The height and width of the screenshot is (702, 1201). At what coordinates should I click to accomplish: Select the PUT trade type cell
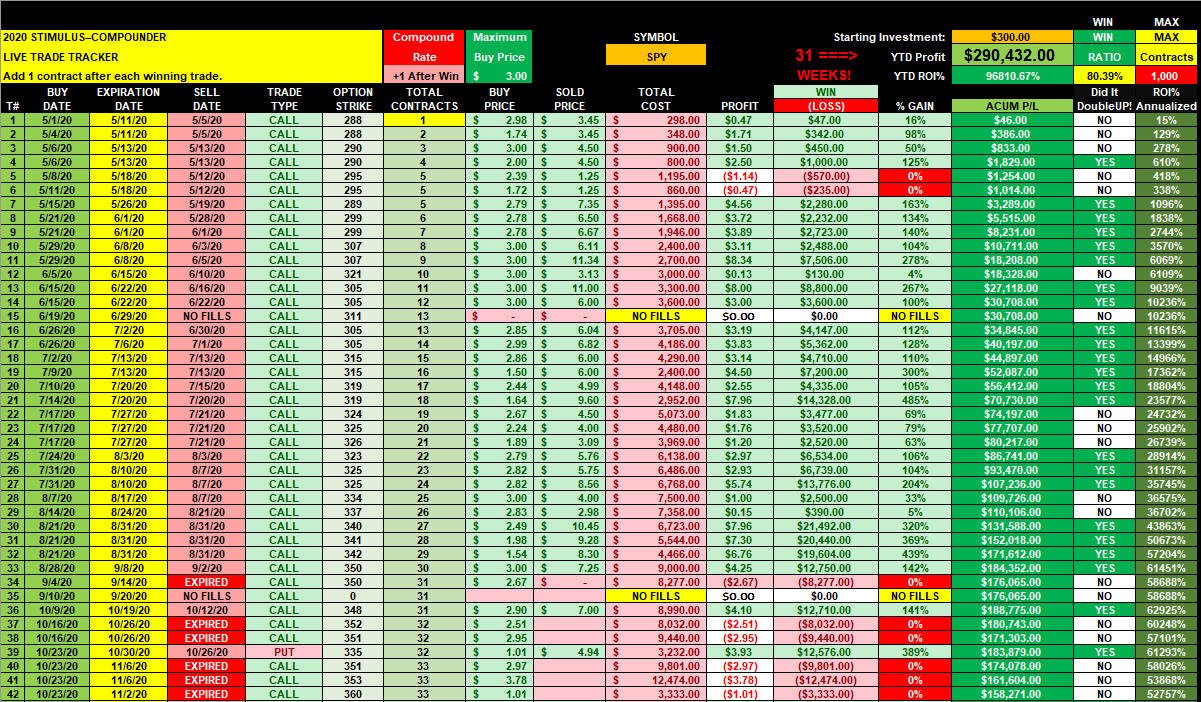click(x=283, y=651)
